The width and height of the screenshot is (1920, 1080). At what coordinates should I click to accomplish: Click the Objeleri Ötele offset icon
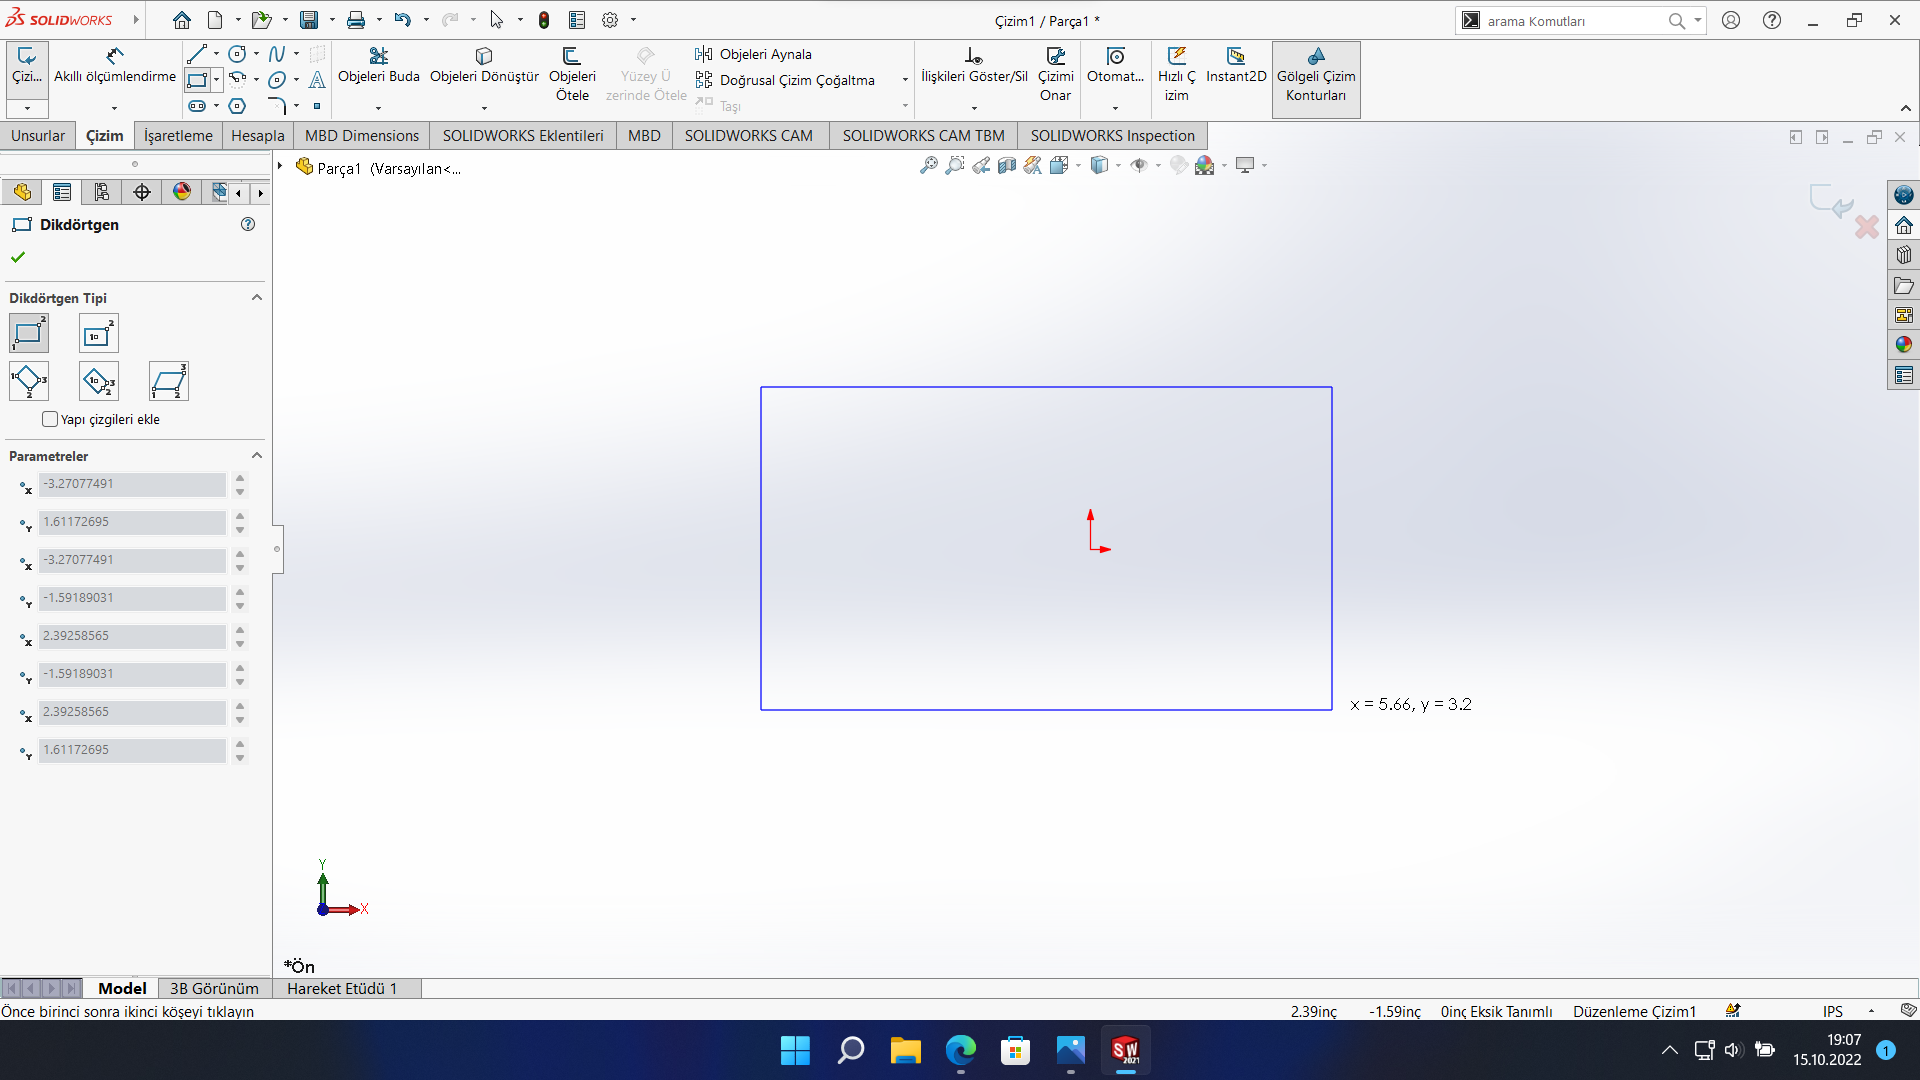[571, 57]
